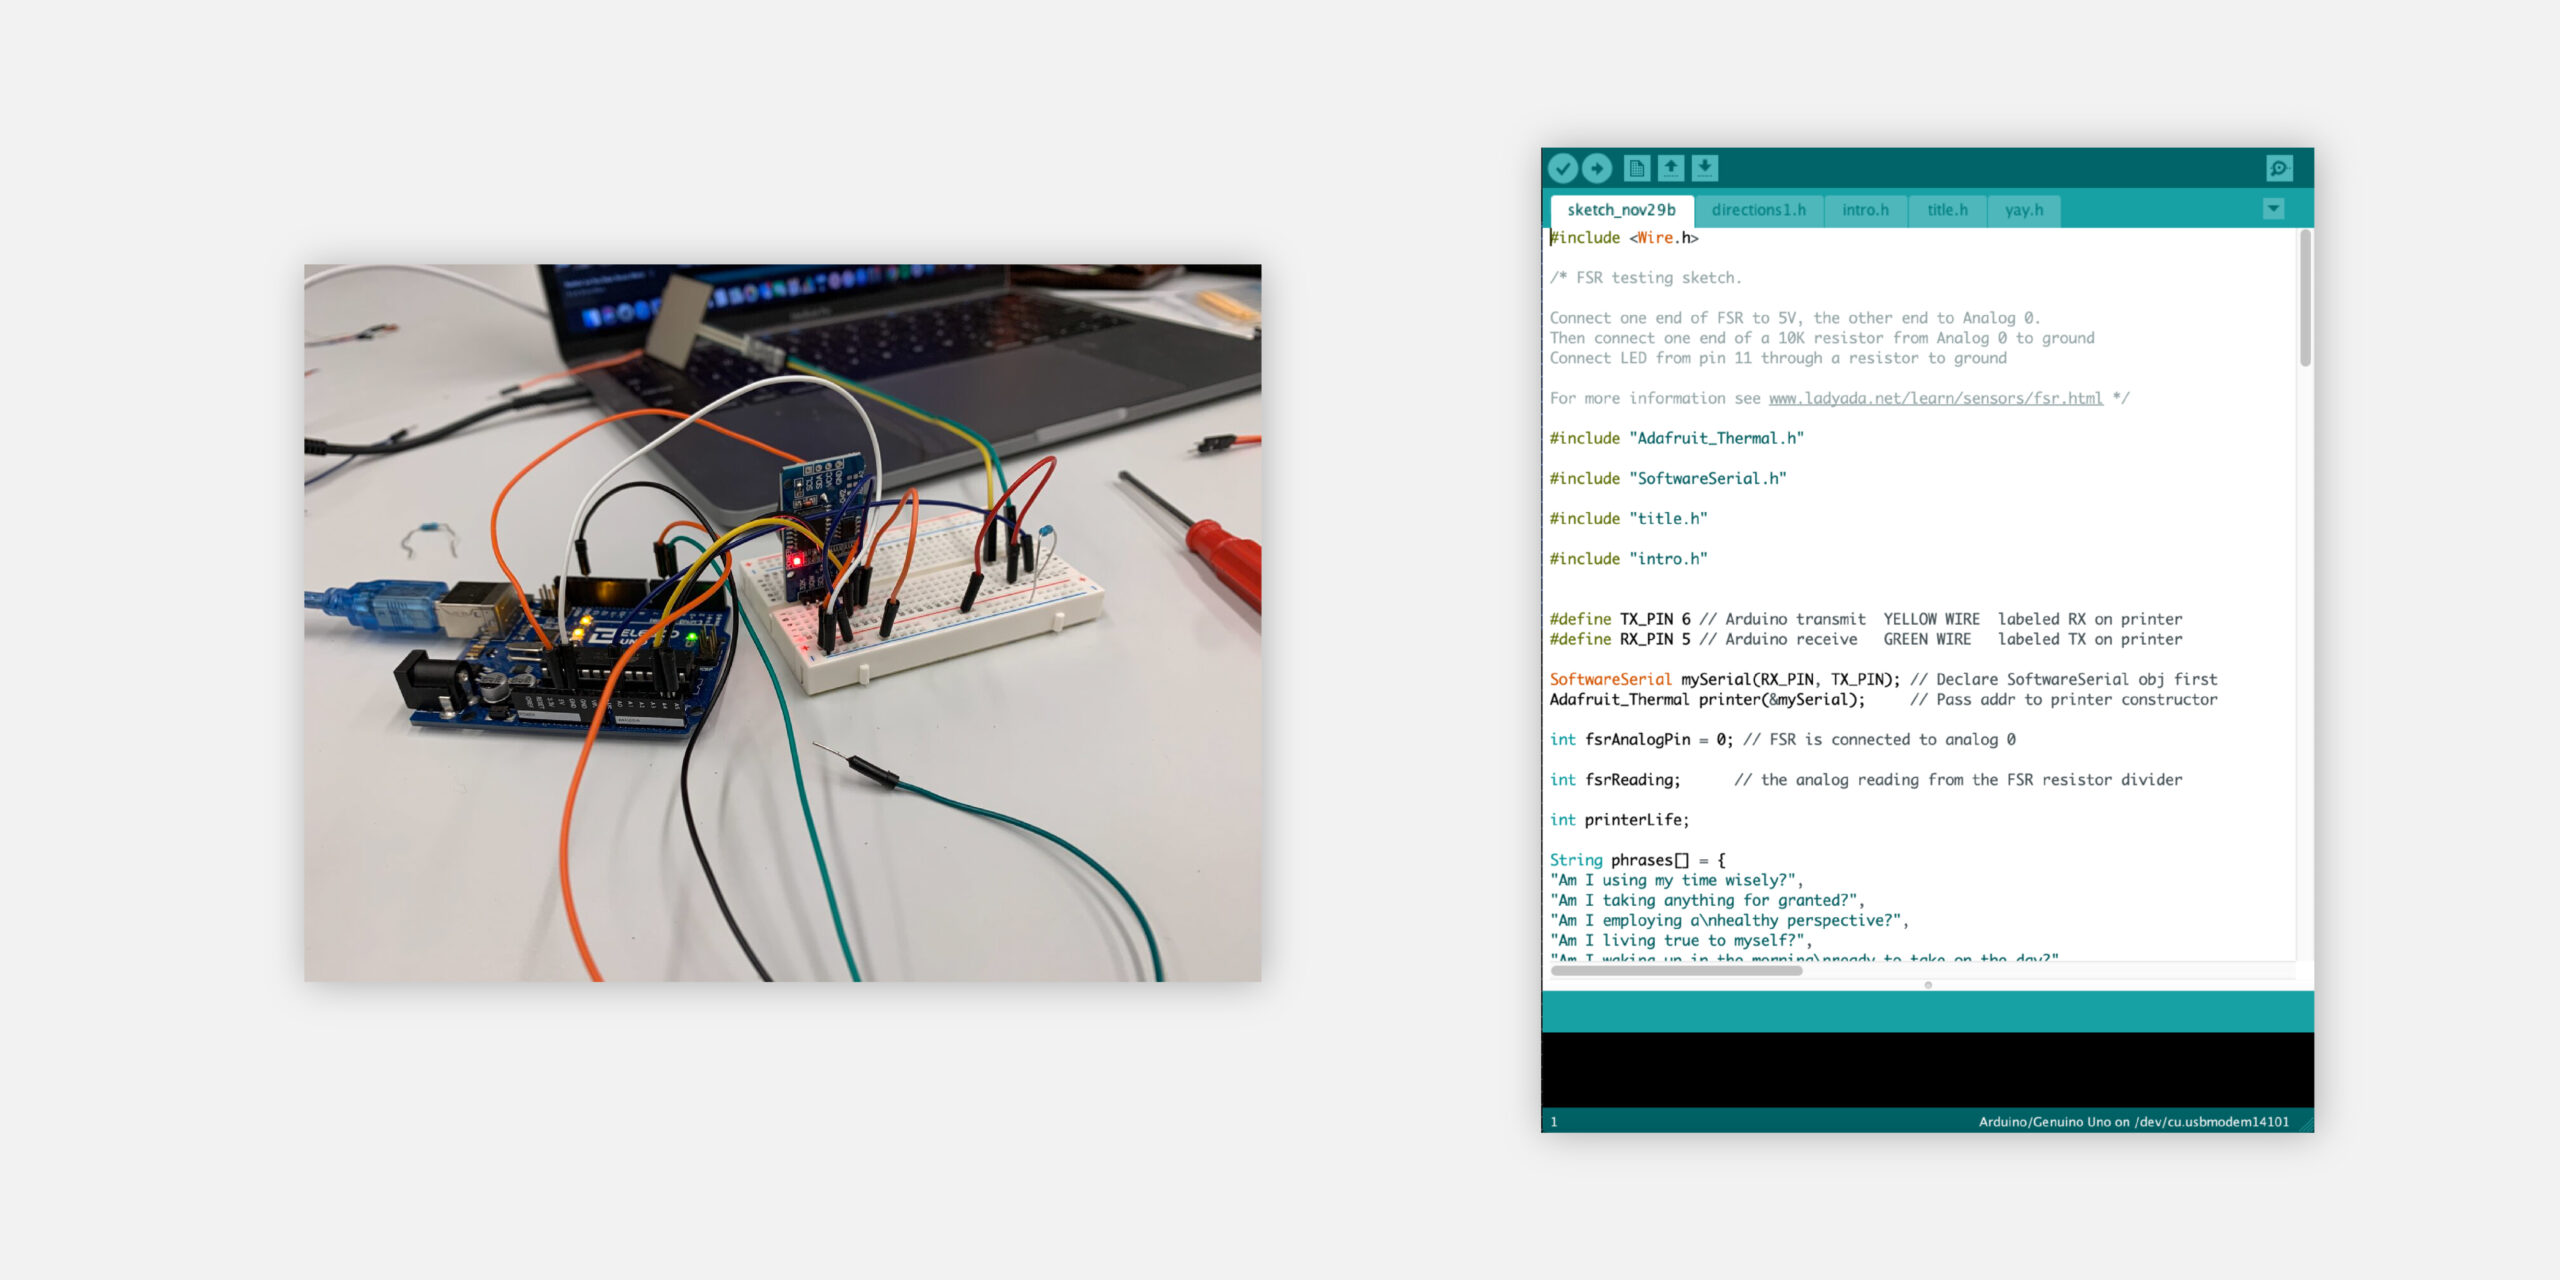The height and width of the screenshot is (1280, 2560).
Task: Switch to the sketch_nov29b tab
Action: point(1621,210)
